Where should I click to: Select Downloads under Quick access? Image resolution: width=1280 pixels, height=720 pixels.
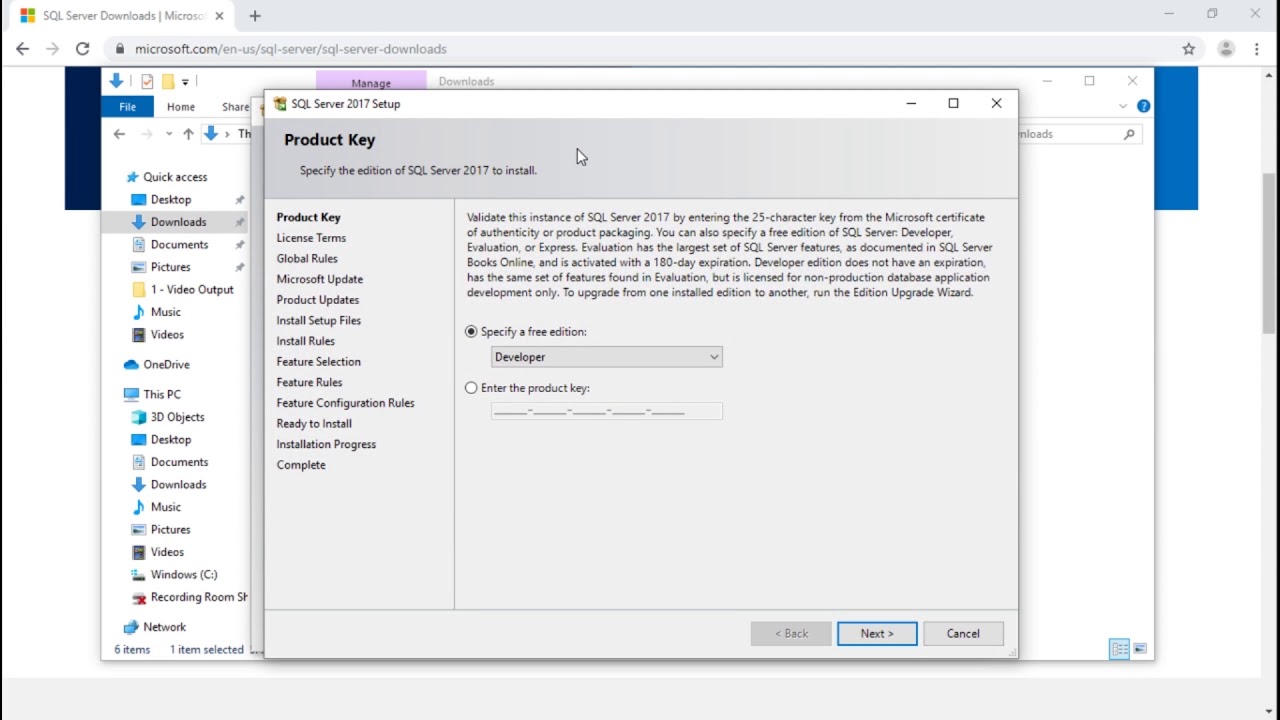178,222
